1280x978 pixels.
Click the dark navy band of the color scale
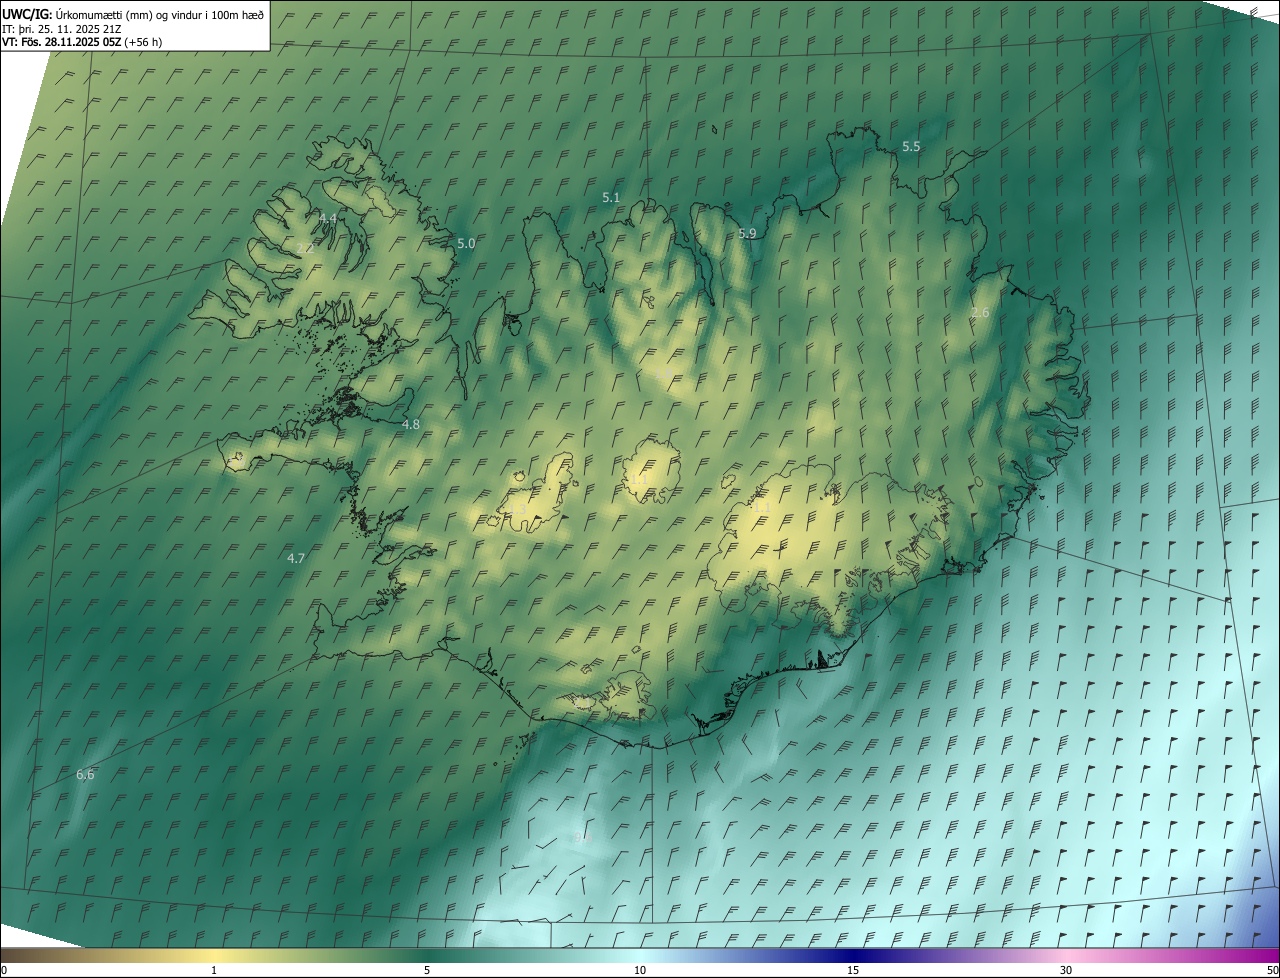(x=853, y=955)
